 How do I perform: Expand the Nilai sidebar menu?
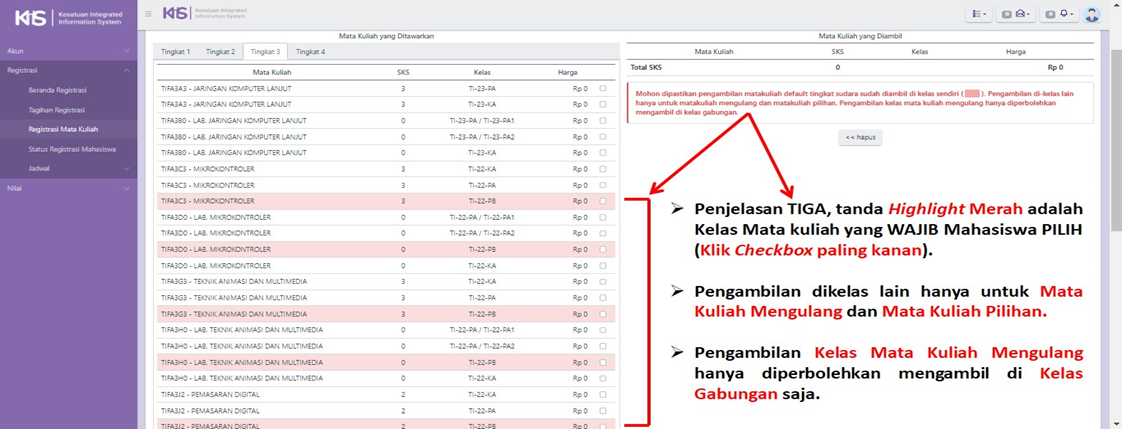pos(68,188)
